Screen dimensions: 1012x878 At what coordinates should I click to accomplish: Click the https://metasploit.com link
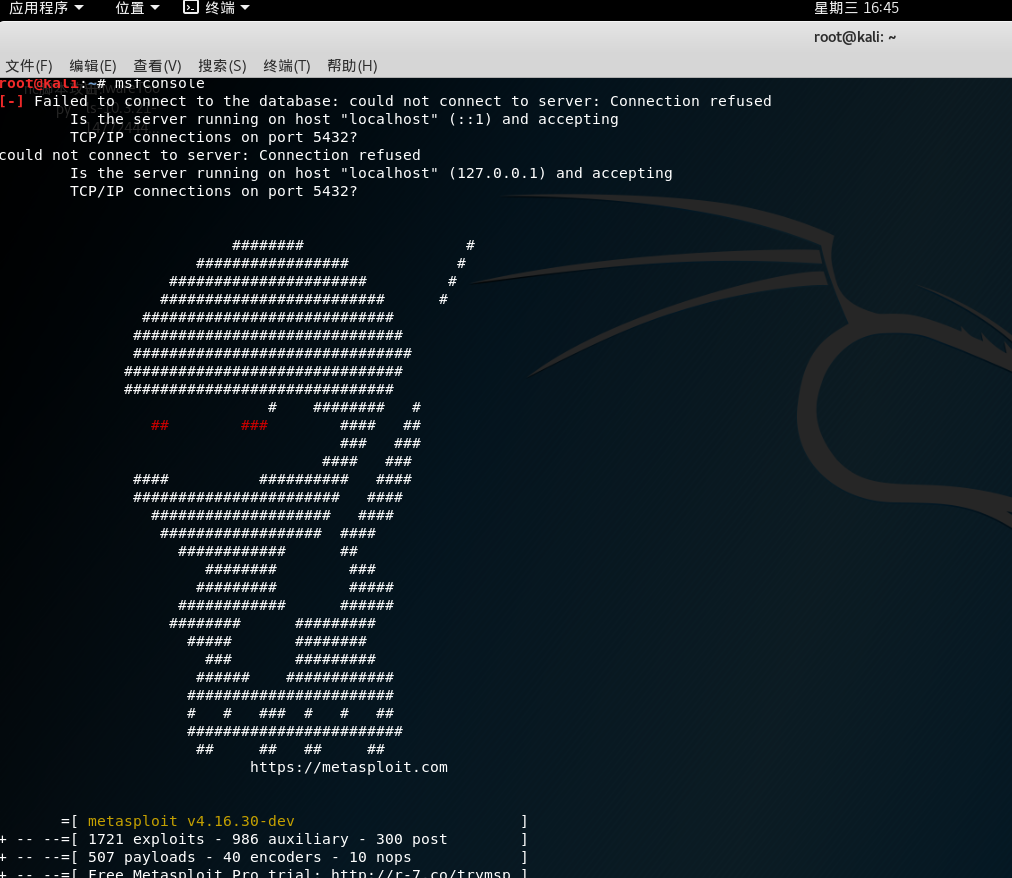(349, 767)
